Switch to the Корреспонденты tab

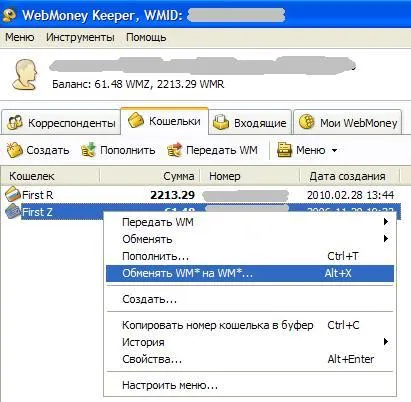pyautogui.click(x=61, y=123)
